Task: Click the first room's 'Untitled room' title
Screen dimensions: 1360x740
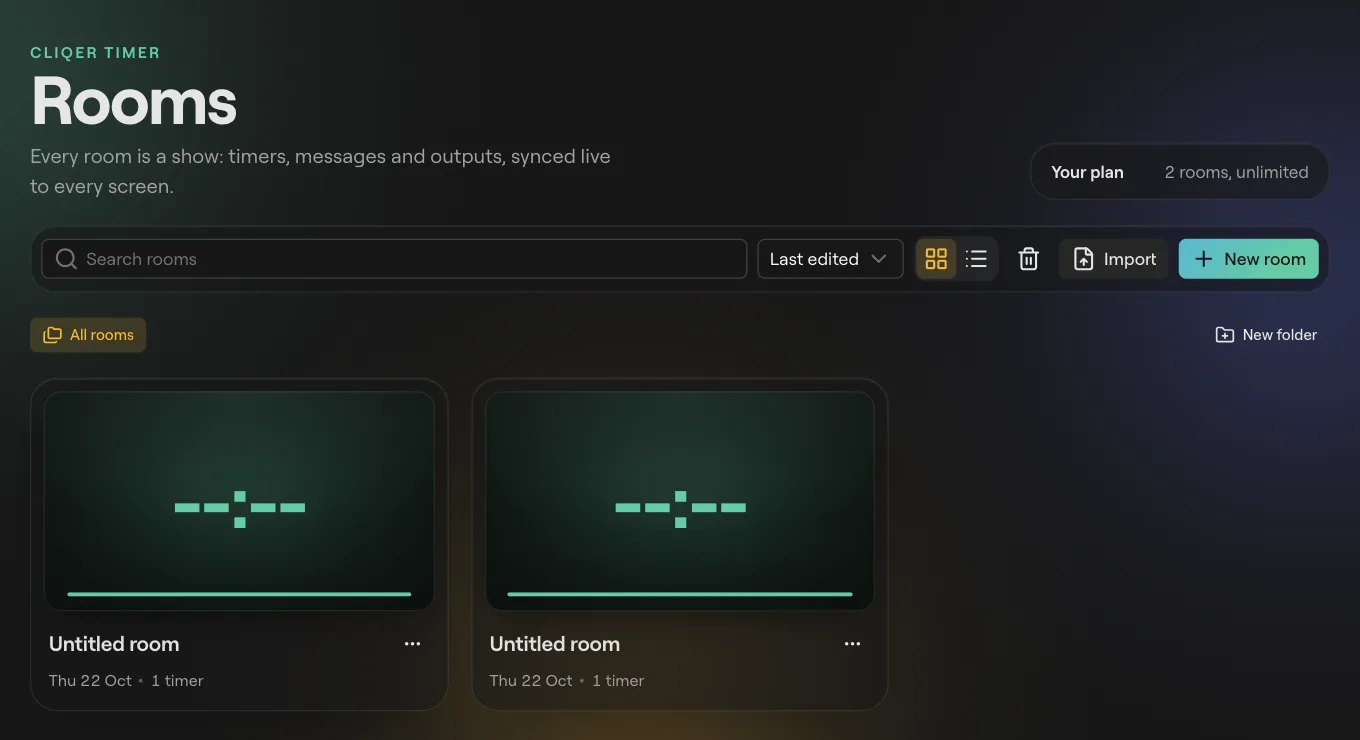Action: click(x=114, y=644)
